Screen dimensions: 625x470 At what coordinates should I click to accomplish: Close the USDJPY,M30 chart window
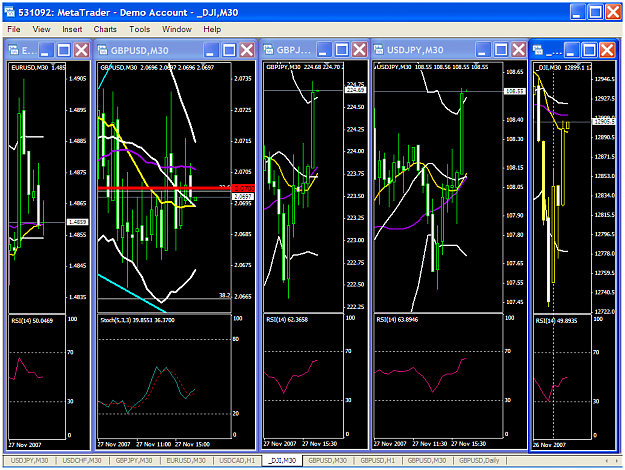point(519,50)
